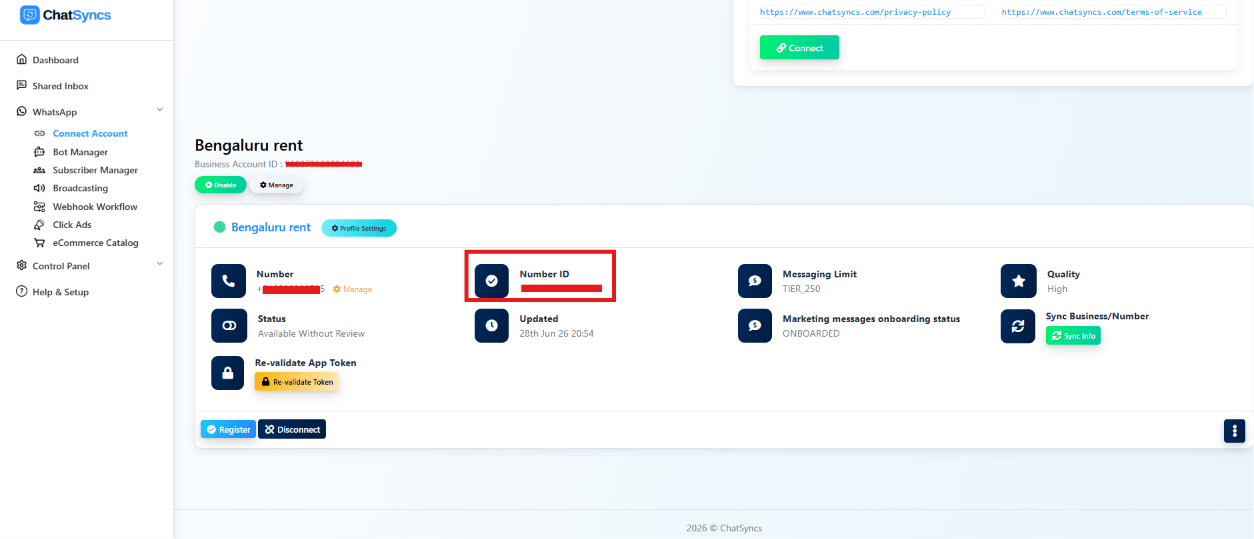Open Dashboard in the sidebar
The image size is (1254, 539).
[55, 60]
